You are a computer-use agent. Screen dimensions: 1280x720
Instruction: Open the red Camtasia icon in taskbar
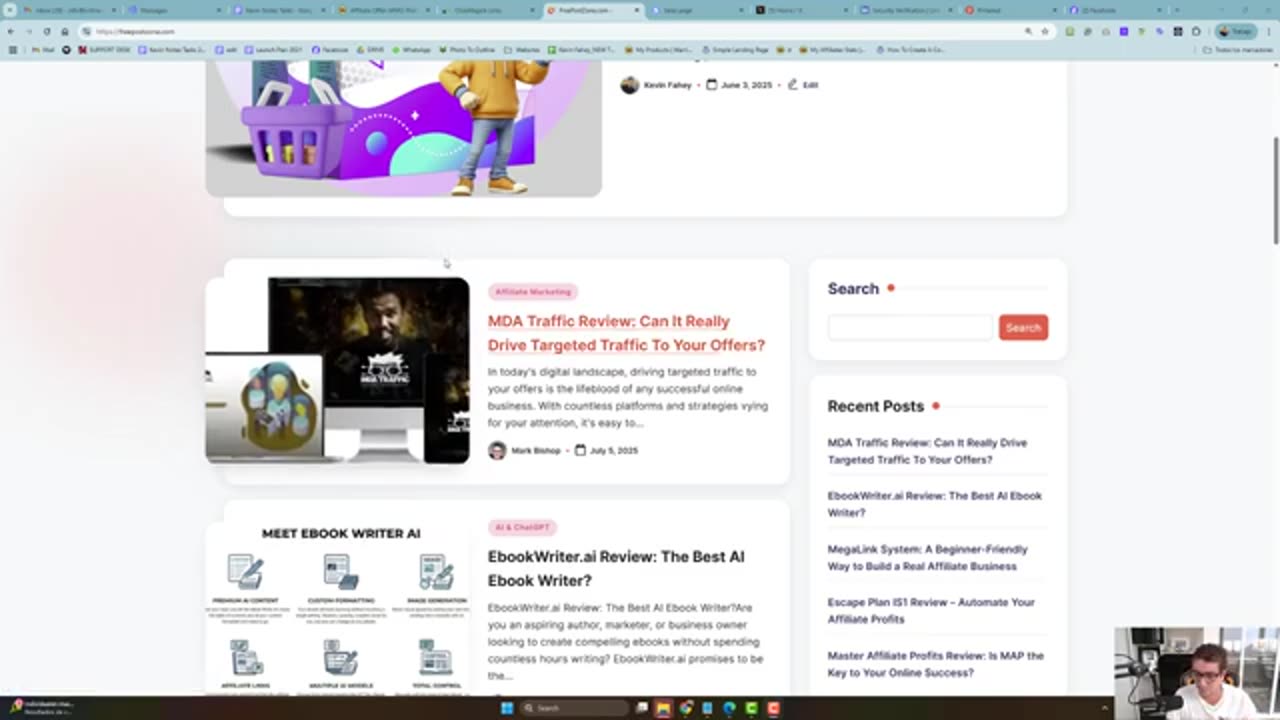click(x=773, y=708)
